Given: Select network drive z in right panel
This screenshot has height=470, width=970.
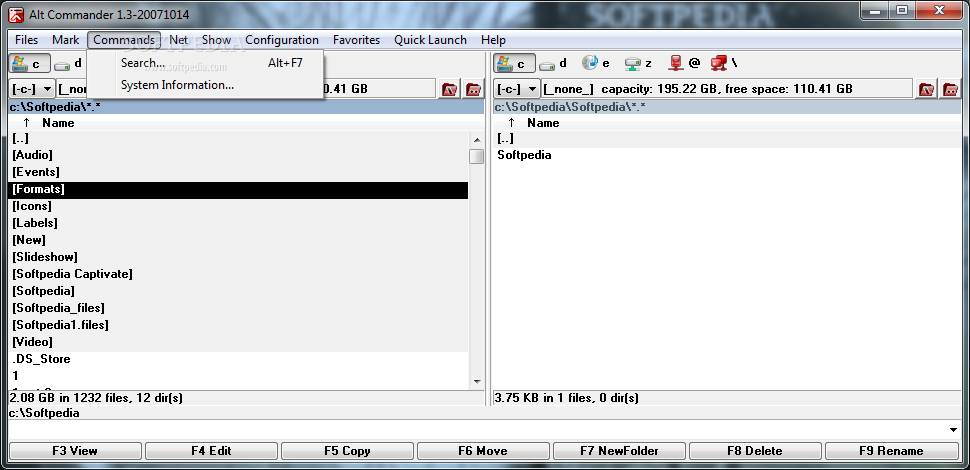Looking at the screenshot, I should 638,63.
